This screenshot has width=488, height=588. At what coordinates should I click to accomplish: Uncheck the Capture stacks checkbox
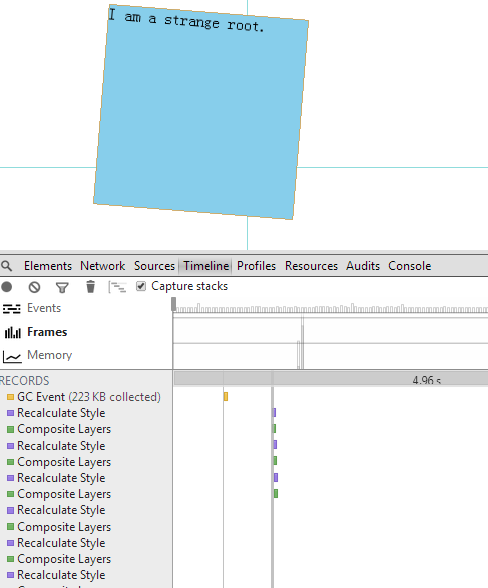pyautogui.click(x=141, y=286)
